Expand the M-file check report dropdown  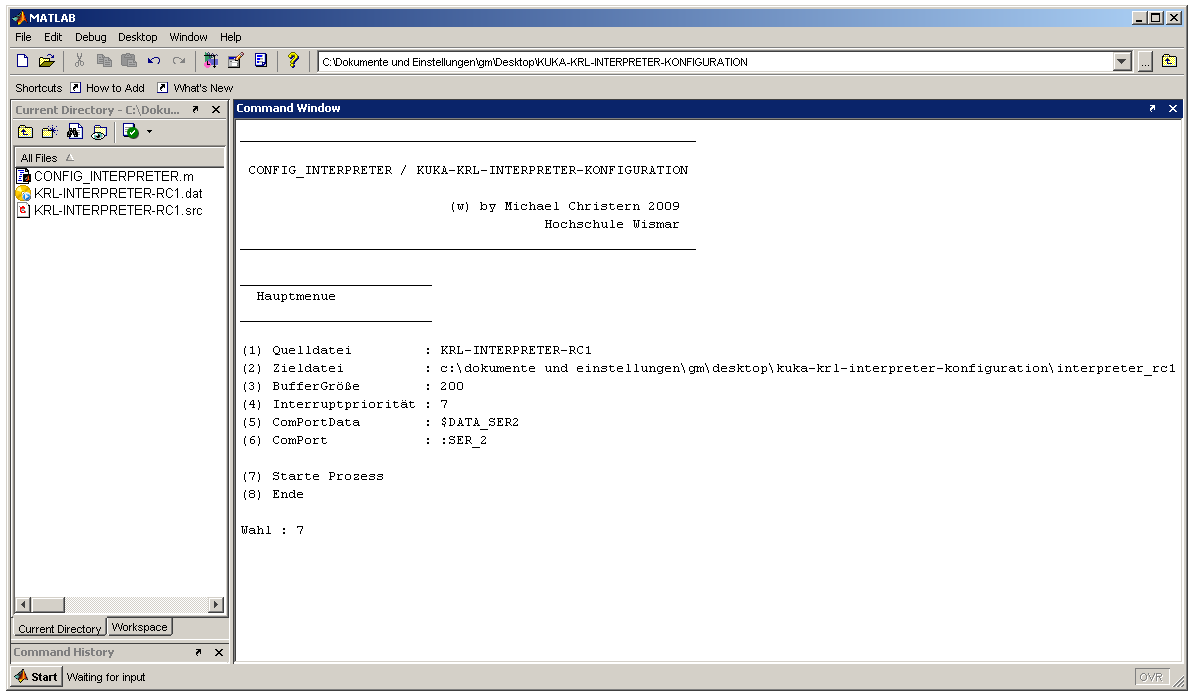click(x=149, y=131)
